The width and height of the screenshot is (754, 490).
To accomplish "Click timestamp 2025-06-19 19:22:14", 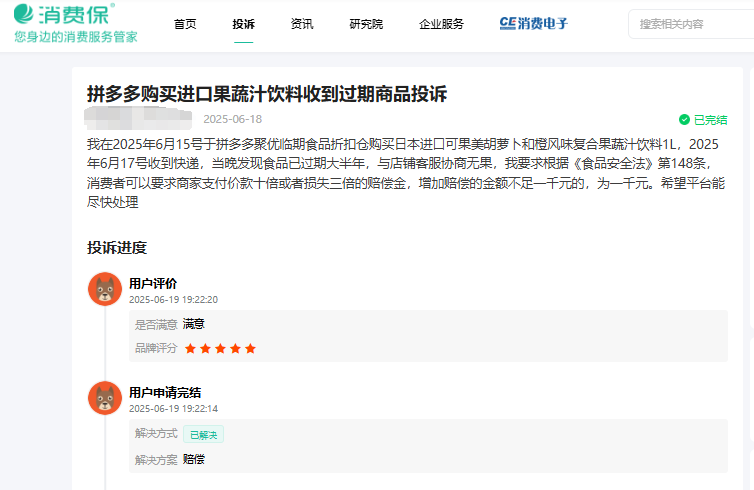I will coord(173,409).
